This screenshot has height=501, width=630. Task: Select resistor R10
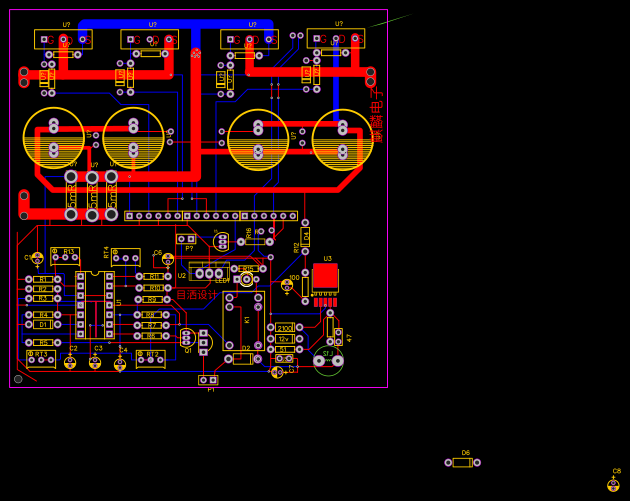click(x=153, y=288)
